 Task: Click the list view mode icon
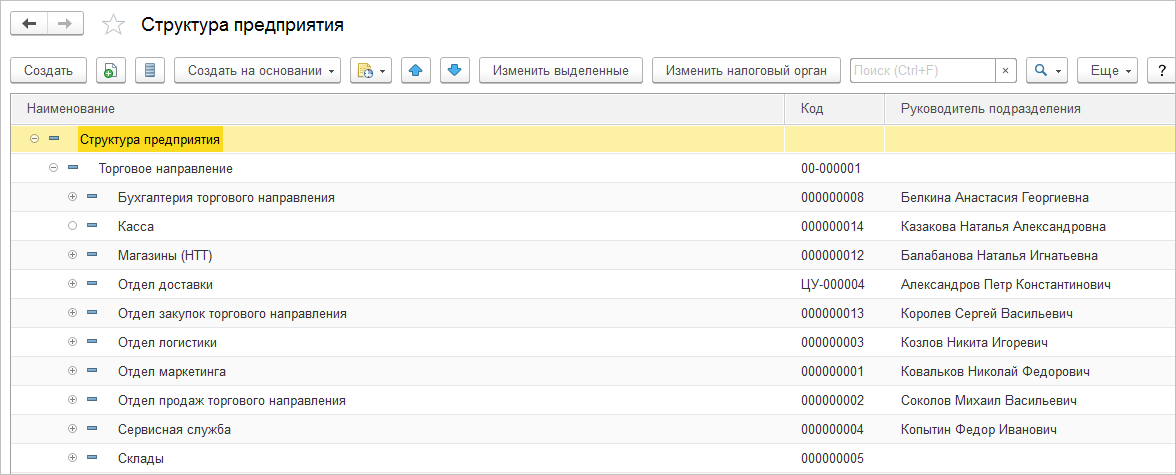[150, 70]
